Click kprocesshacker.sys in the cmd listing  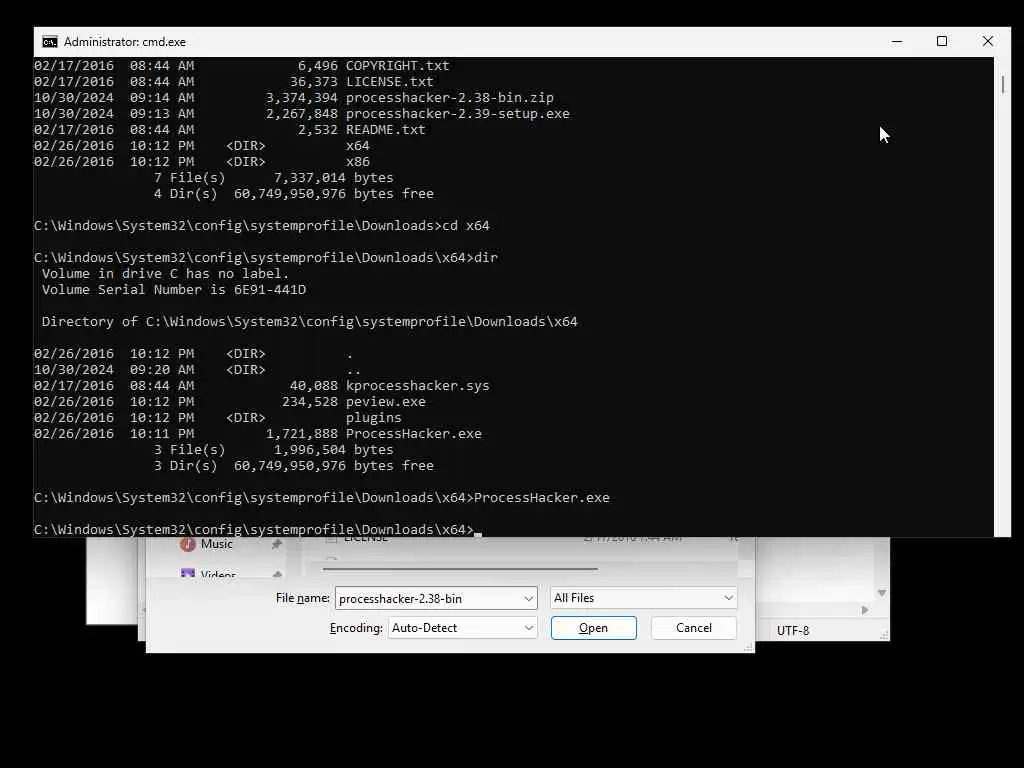coord(417,386)
